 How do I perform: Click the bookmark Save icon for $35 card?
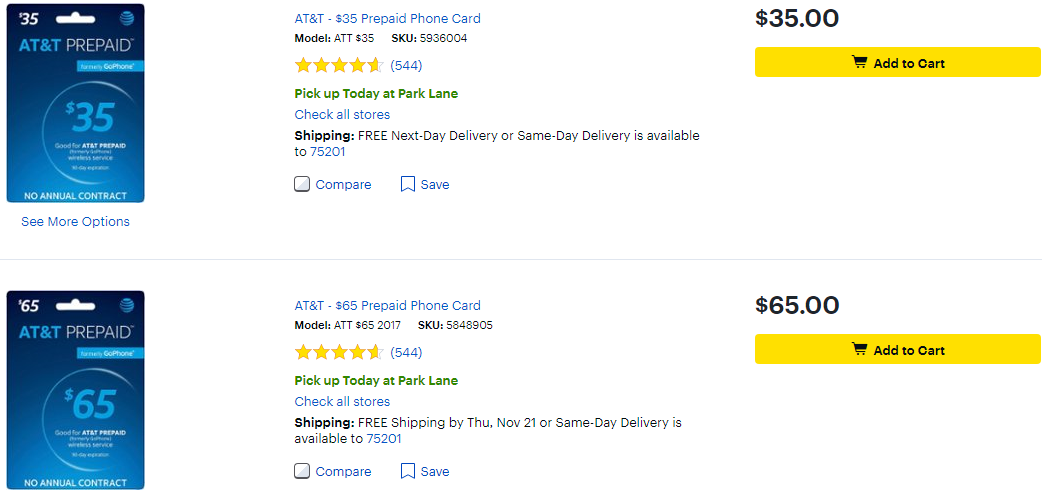[407, 185]
